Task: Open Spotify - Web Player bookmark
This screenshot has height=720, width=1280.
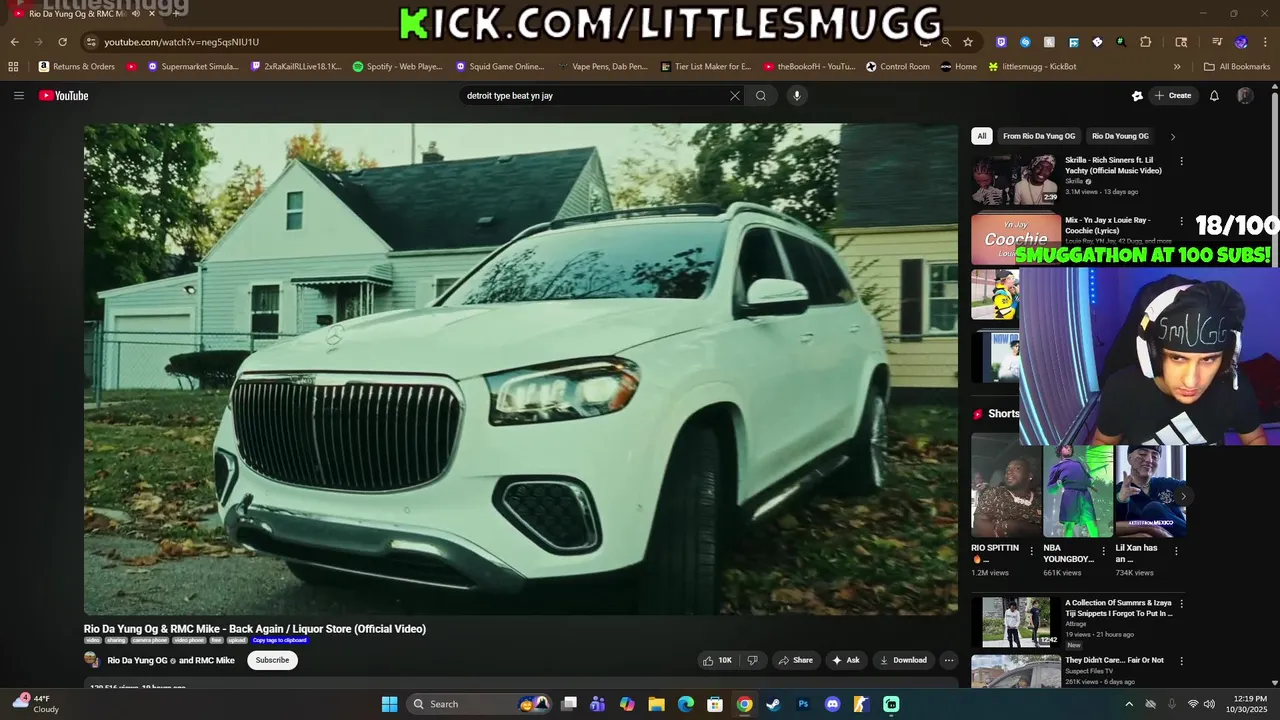Action: [398, 67]
